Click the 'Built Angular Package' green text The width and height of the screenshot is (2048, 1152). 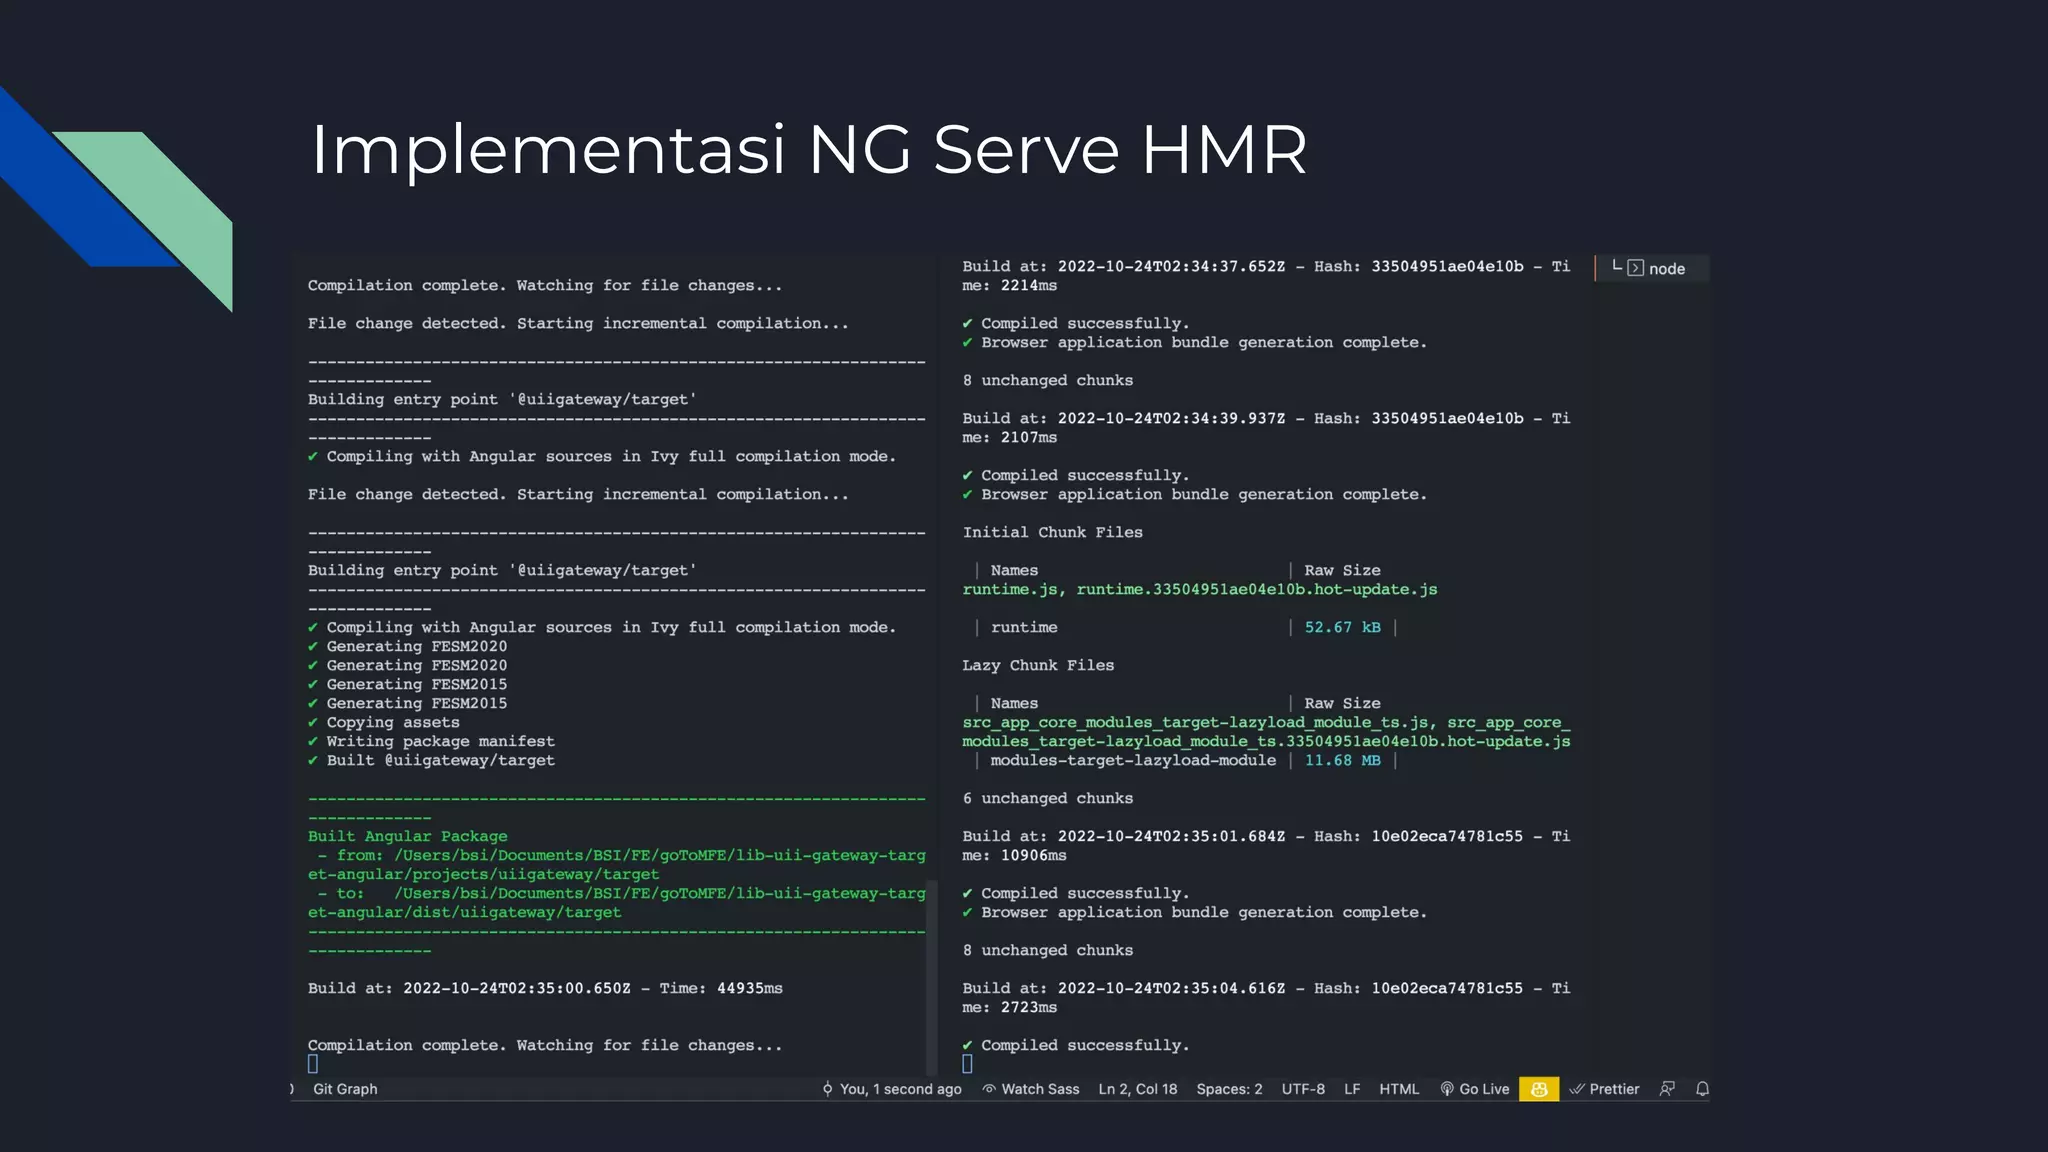407,836
